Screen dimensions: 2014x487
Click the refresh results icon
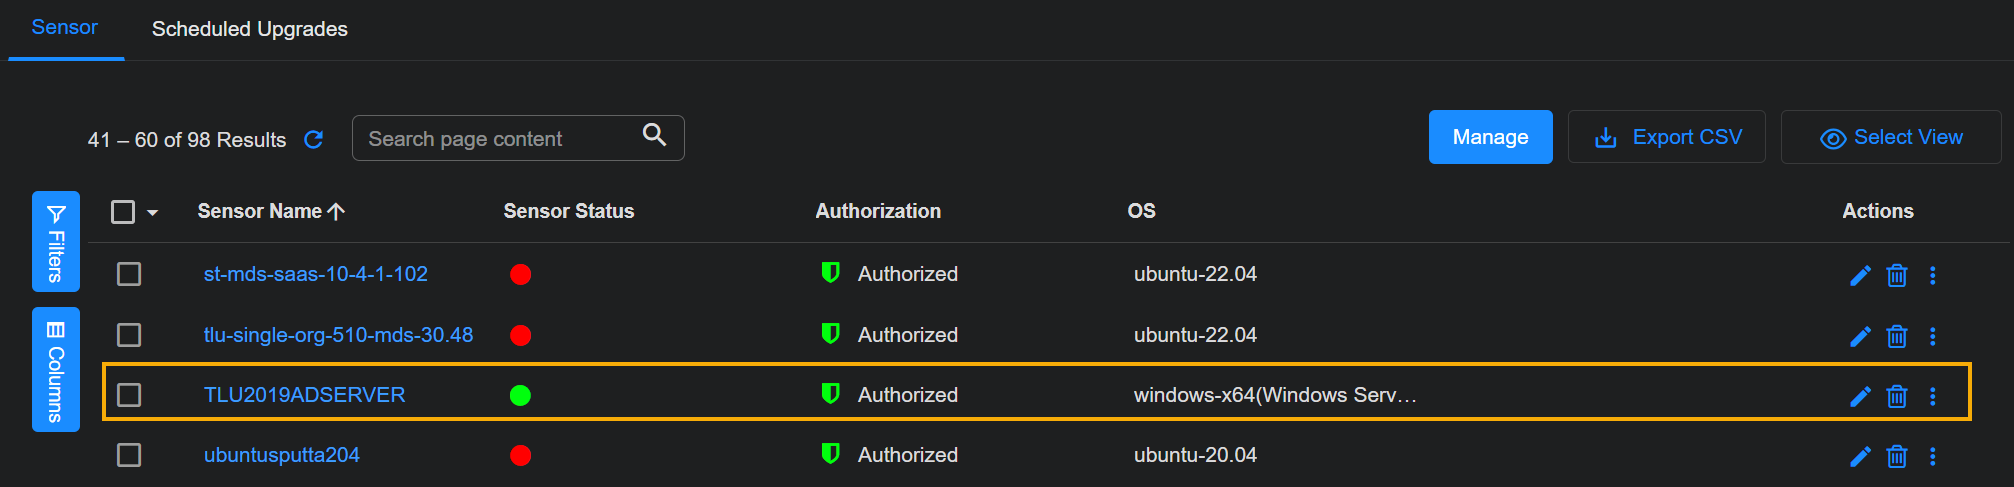[313, 140]
